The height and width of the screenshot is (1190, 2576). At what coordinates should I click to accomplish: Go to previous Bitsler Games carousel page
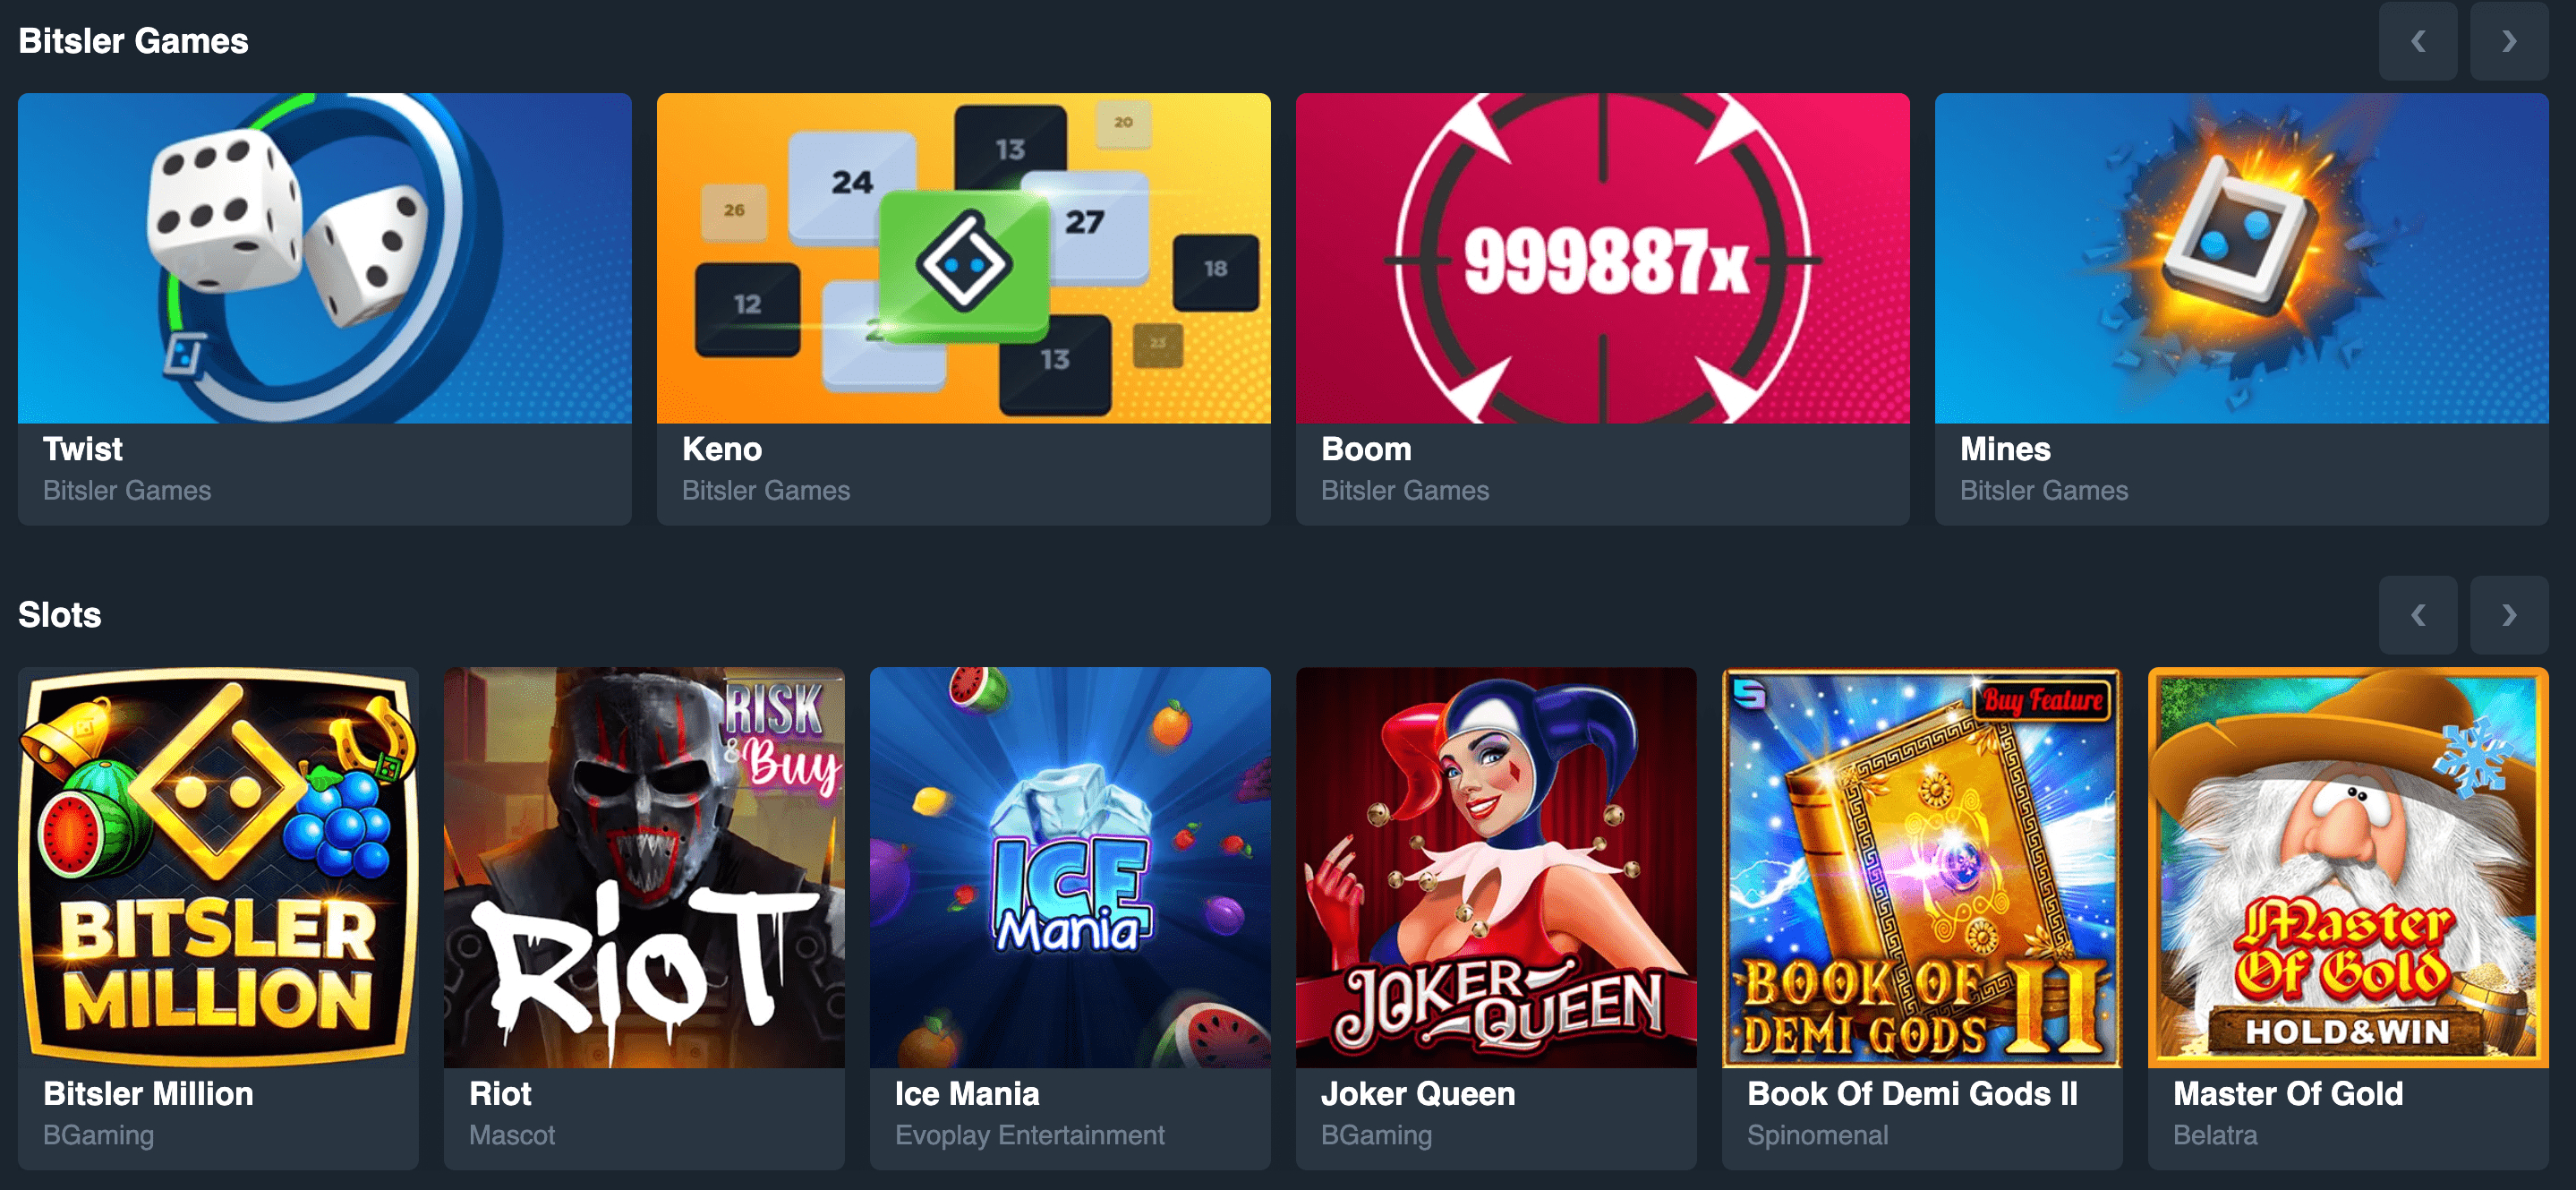coord(2417,41)
